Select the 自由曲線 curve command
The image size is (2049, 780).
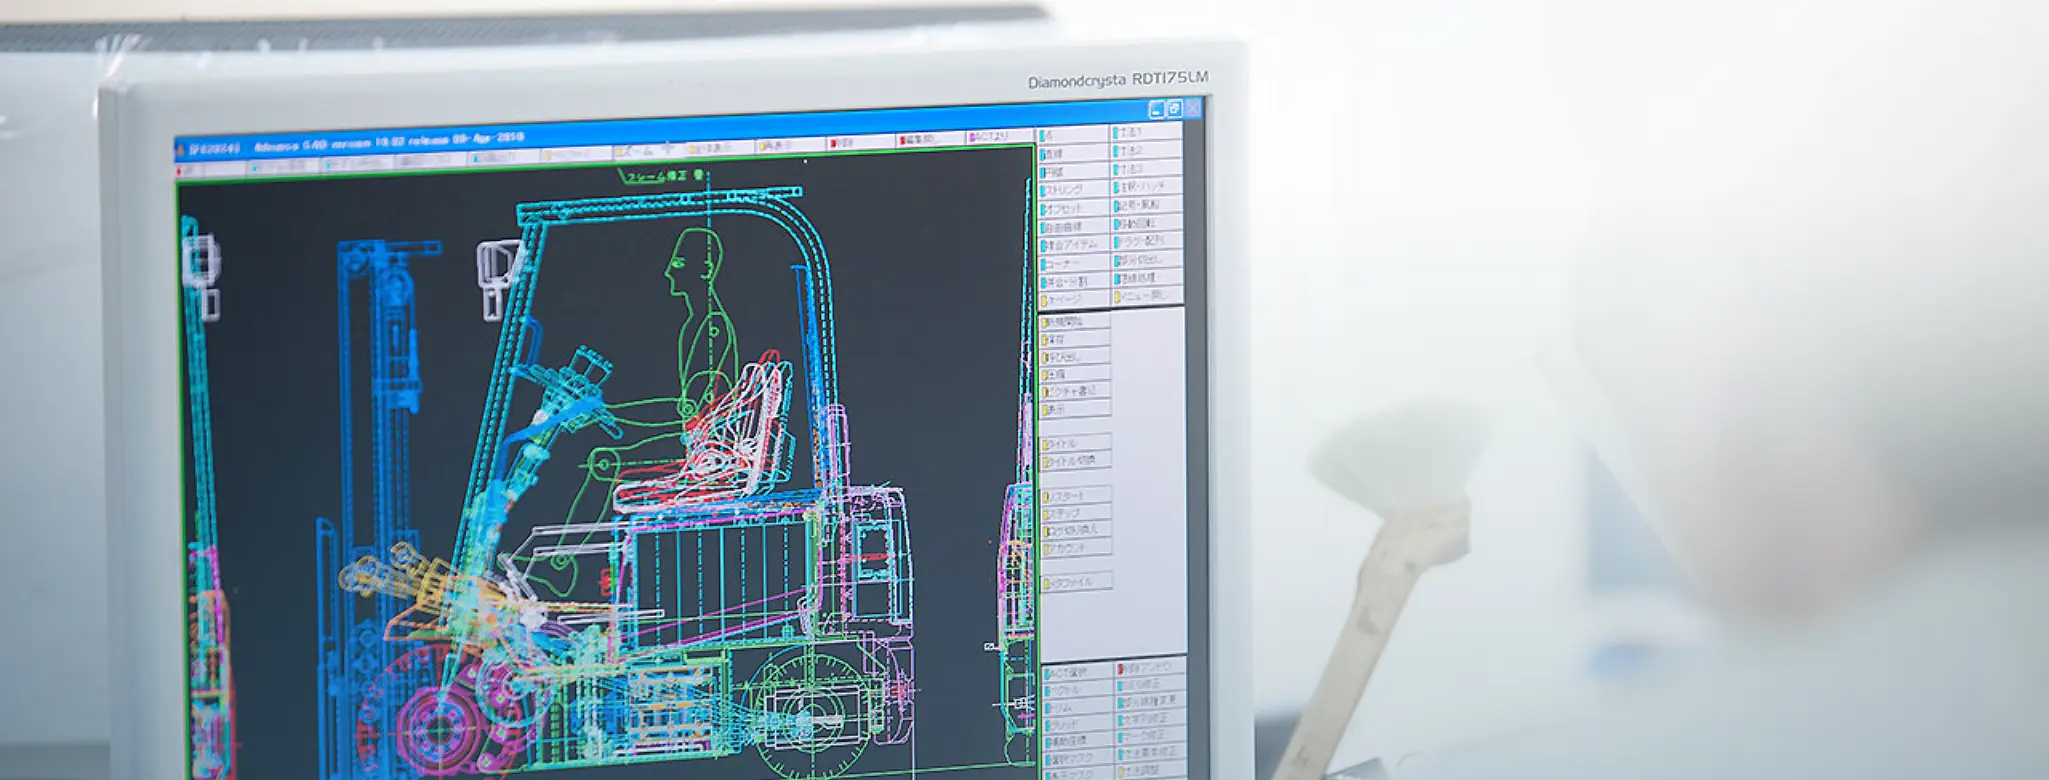(x=1074, y=226)
